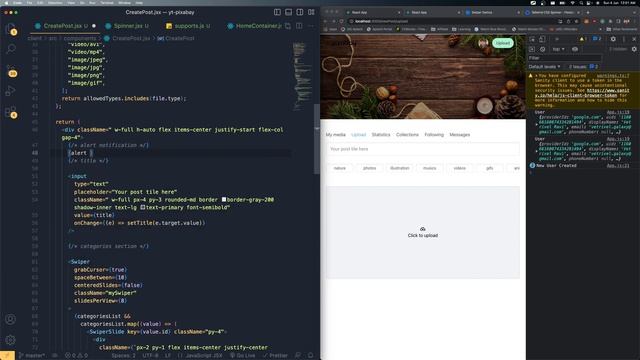Open the Explorer view in VS Code activity bar
This screenshot has height=360, width=640.
(x=11, y=29)
